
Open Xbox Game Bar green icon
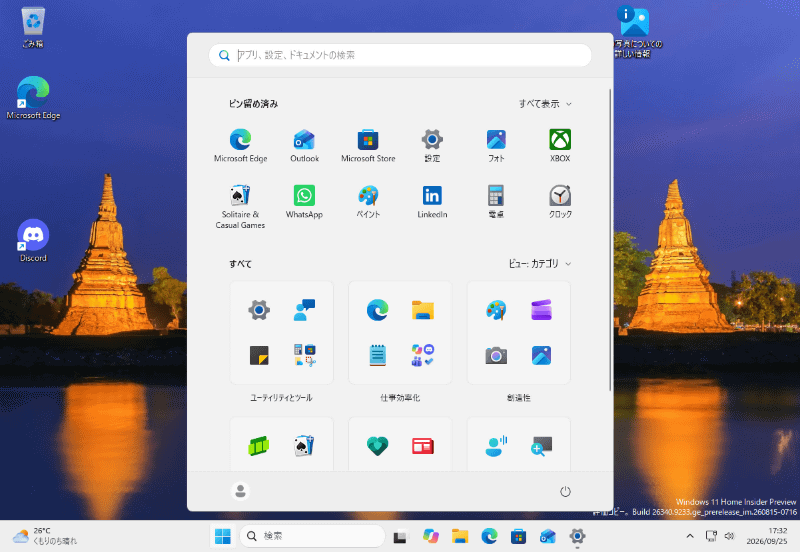[259, 446]
